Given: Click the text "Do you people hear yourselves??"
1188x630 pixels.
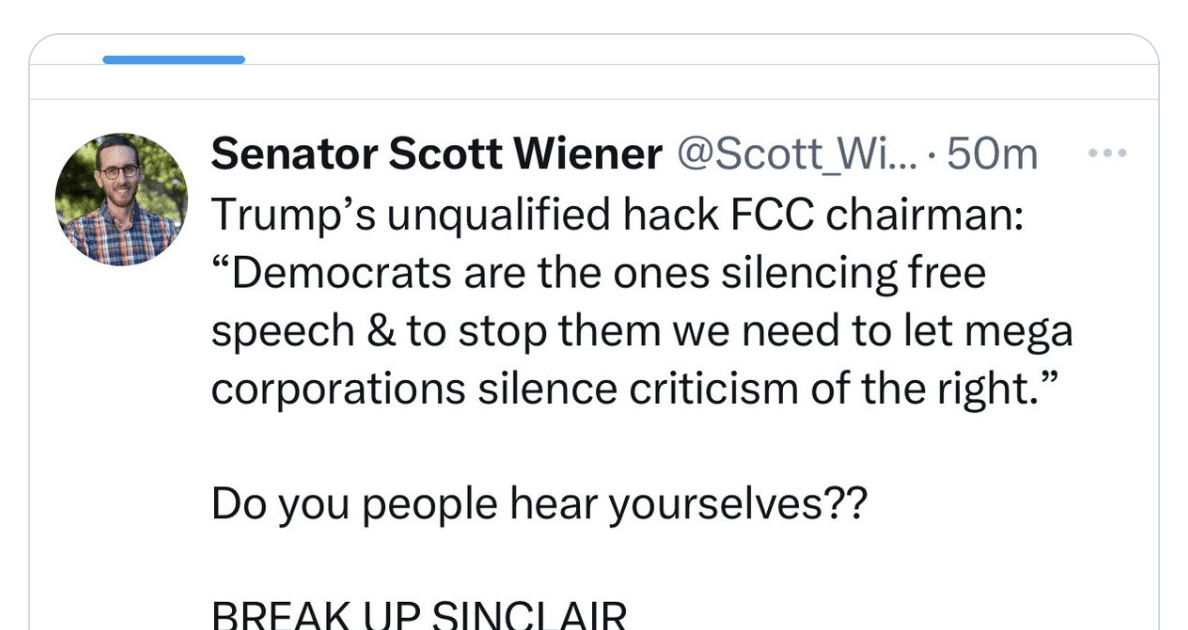Looking at the screenshot, I should pos(539,506).
